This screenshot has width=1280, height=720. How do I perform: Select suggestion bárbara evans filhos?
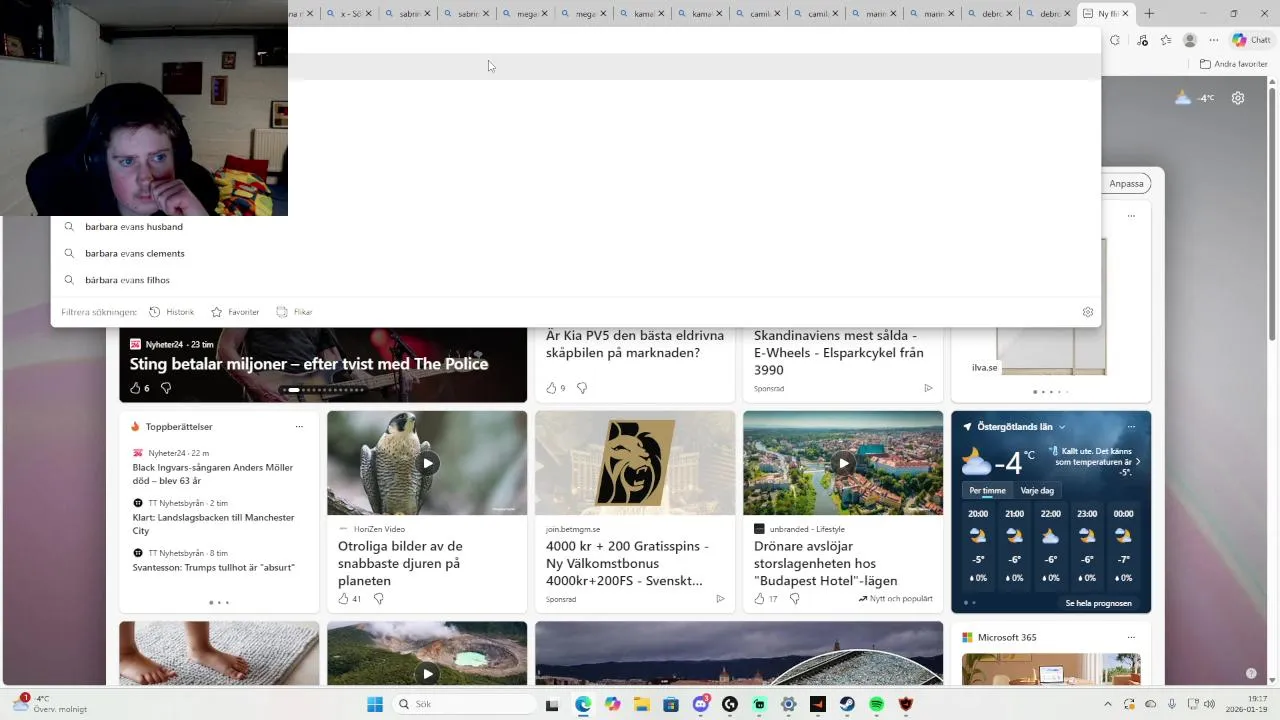pos(576,280)
